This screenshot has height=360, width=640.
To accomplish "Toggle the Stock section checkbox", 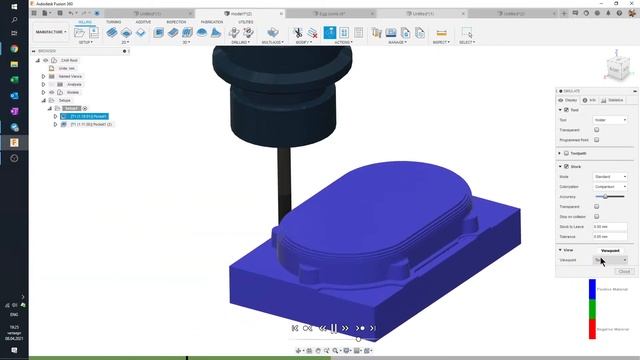I will click(567, 167).
